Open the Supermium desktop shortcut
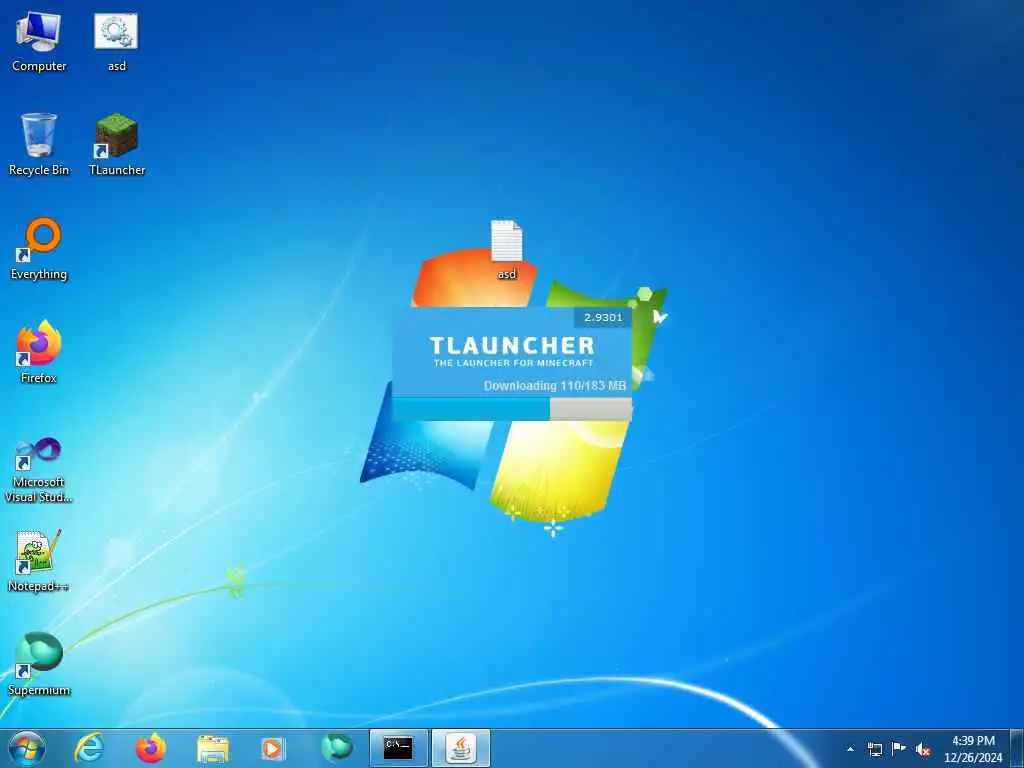 tap(39, 664)
